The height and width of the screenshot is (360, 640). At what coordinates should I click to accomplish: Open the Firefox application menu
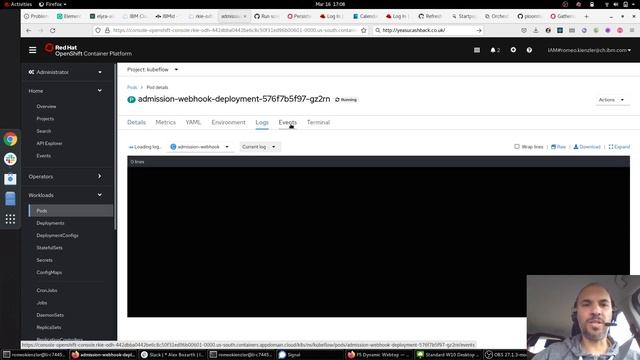click(x=632, y=30)
